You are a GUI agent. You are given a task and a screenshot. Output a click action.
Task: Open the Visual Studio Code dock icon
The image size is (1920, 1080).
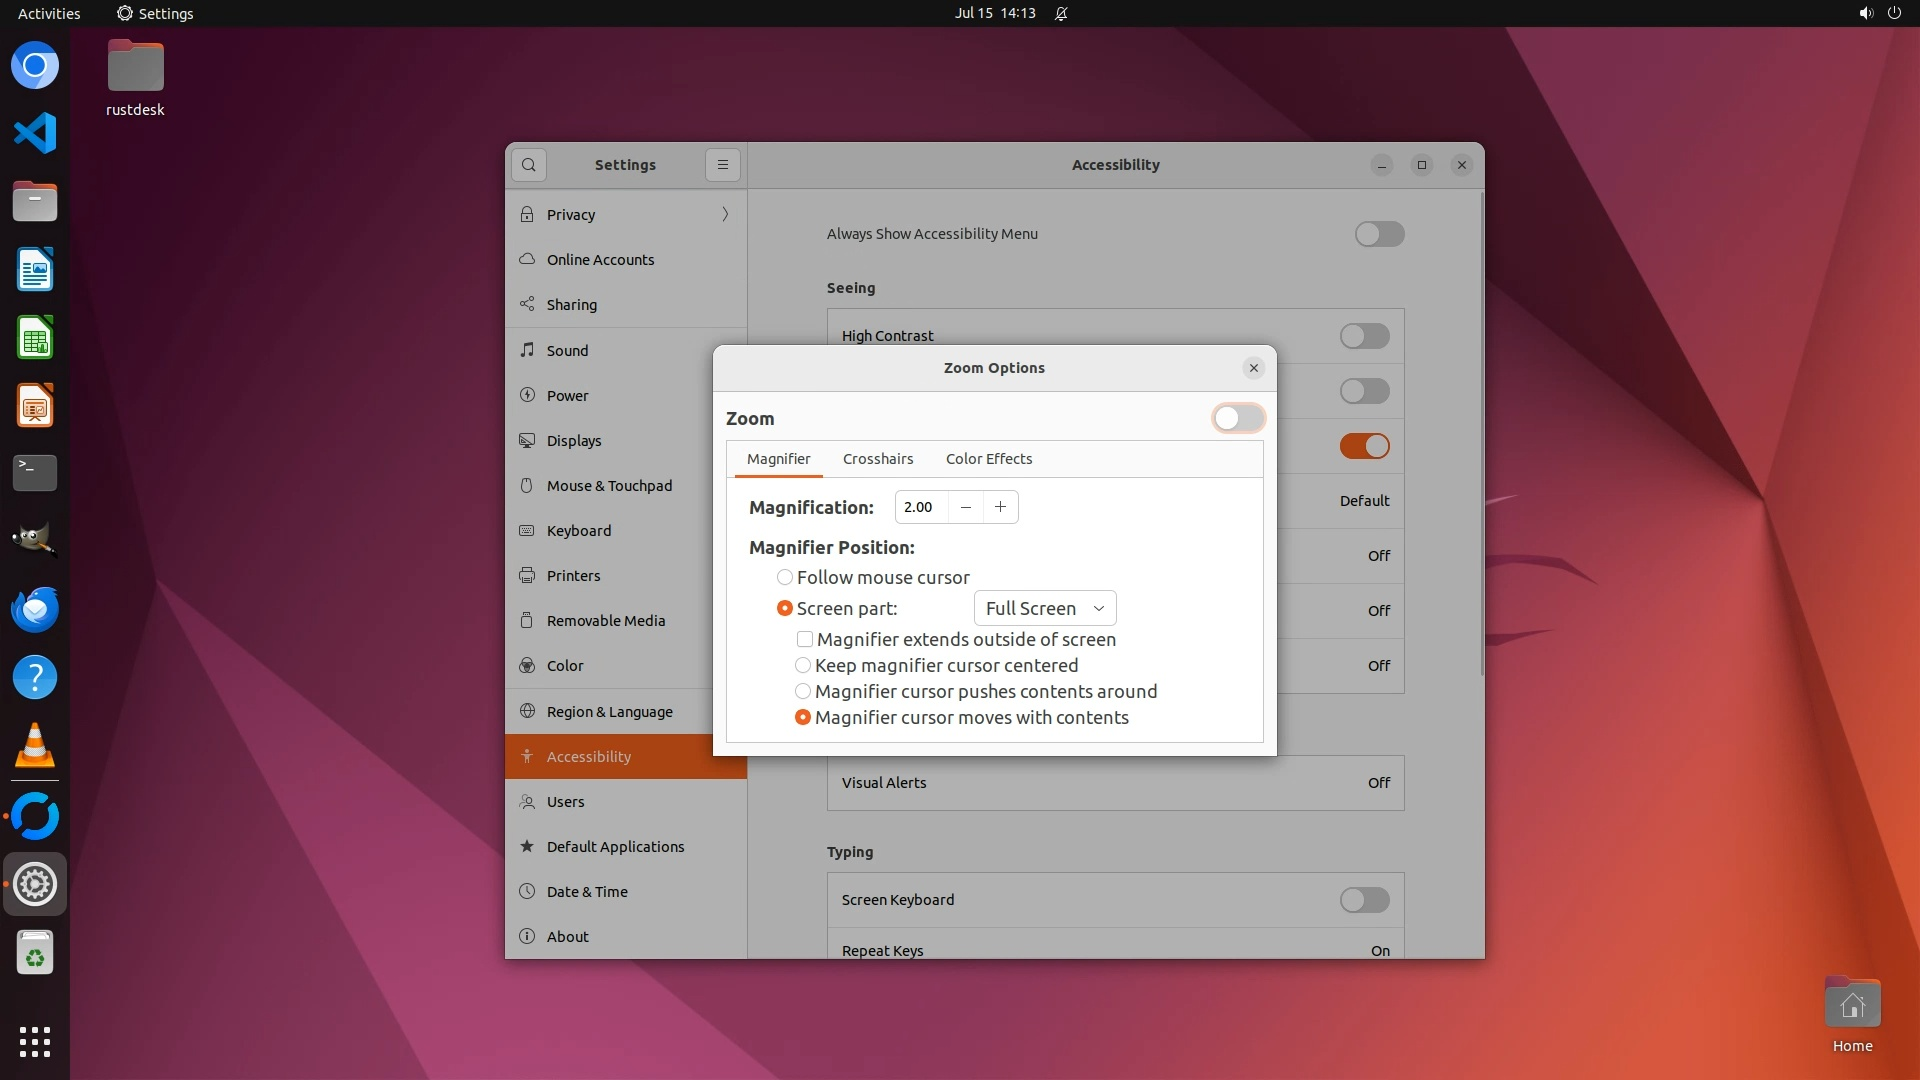click(35, 133)
